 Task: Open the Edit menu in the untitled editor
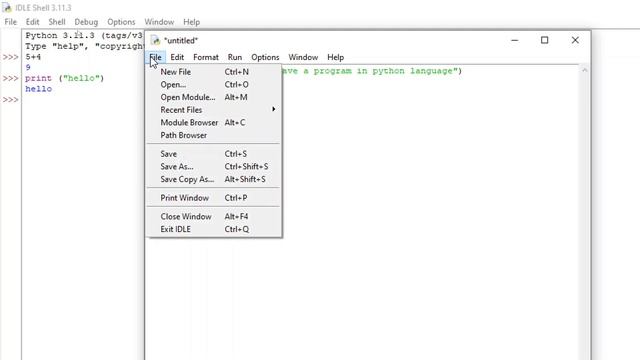tap(177, 57)
